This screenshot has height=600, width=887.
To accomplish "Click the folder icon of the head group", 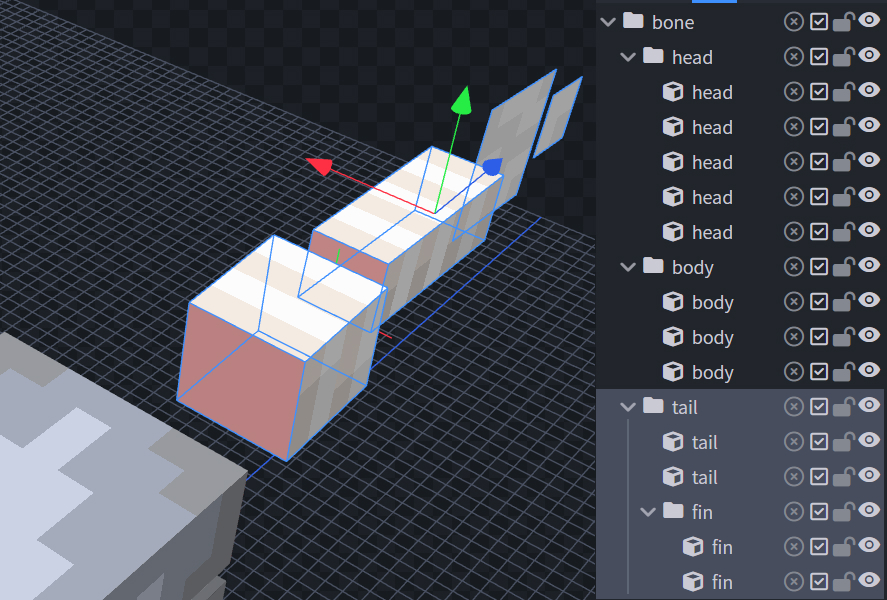I will click(x=653, y=57).
